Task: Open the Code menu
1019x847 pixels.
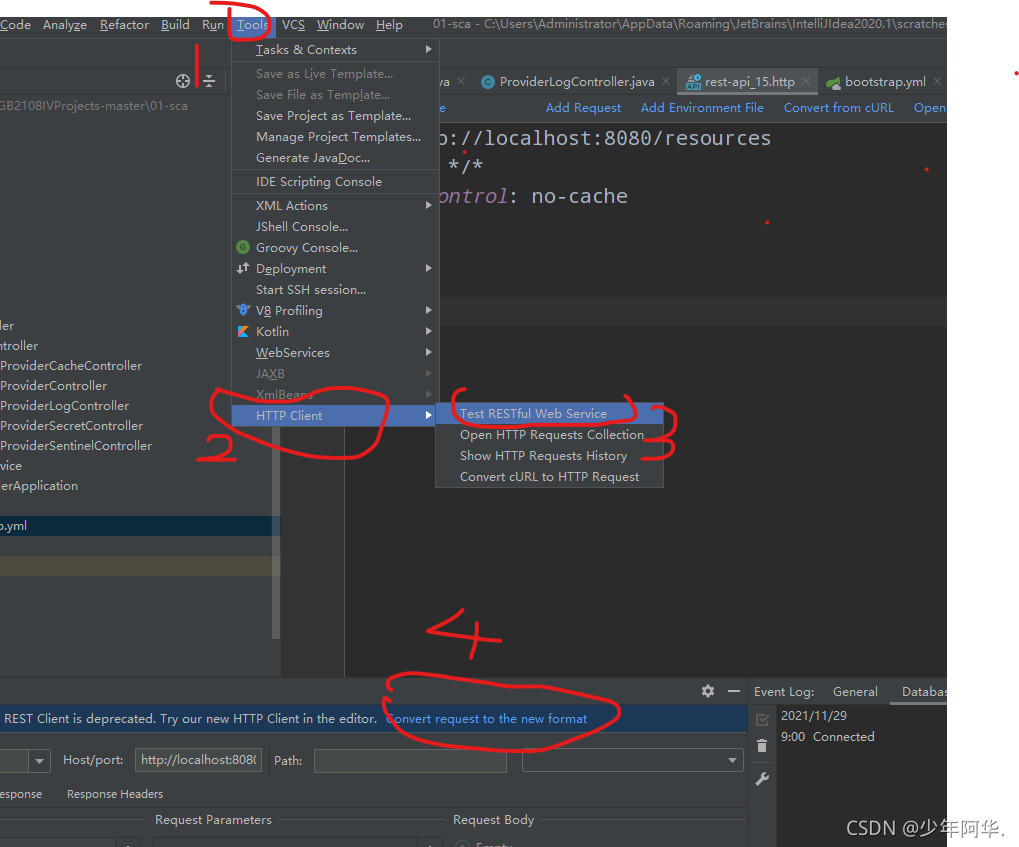Action: click(x=16, y=25)
